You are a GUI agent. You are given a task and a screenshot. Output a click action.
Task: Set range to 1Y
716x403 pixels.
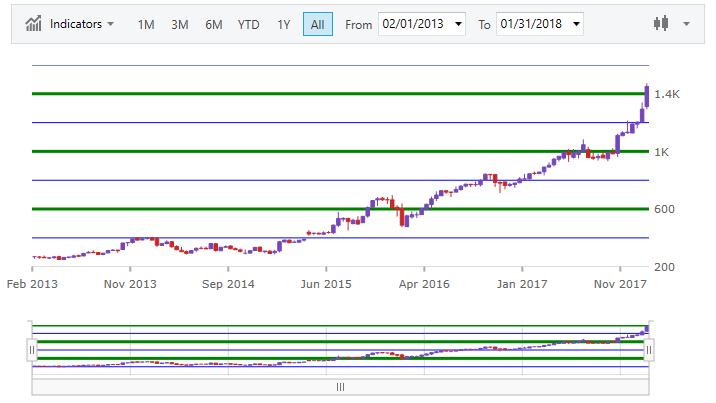284,24
